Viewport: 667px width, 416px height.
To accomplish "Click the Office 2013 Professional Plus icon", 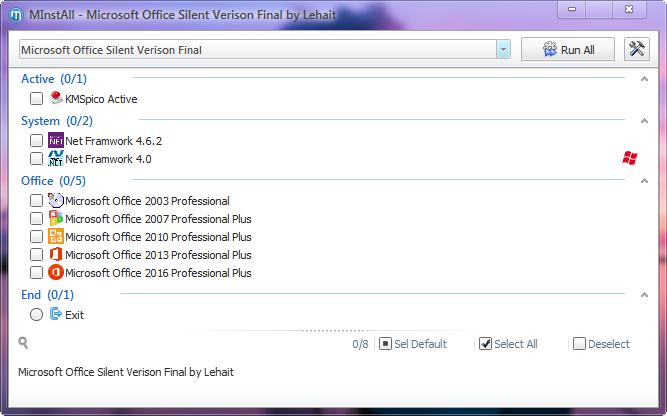I will pyautogui.click(x=56, y=254).
